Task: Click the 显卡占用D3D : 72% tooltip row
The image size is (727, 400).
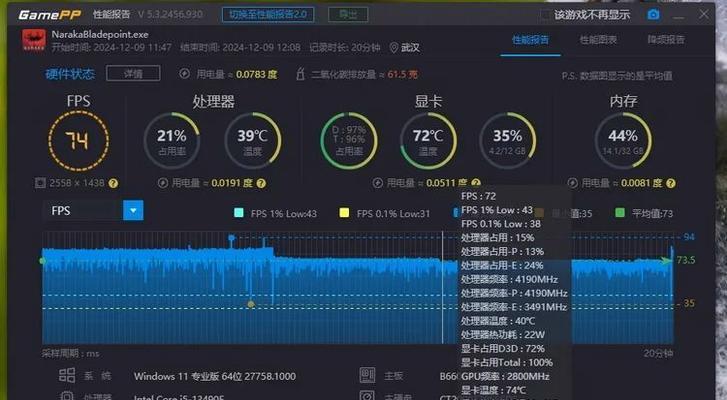Action: (x=503, y=349)
